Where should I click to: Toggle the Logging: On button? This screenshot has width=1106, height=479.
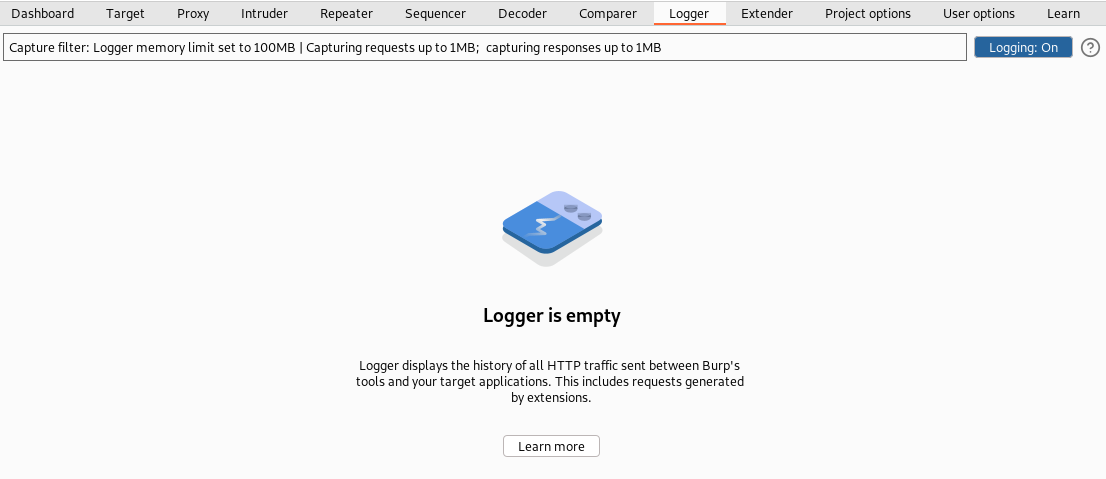point(1023,47)
